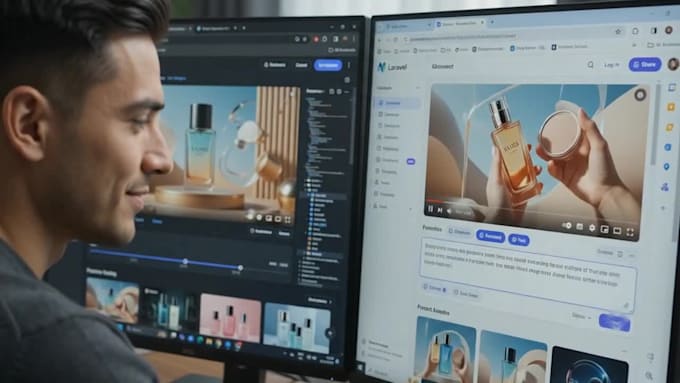Screen dimensions: 680x383
Task: Select the second smaller blue pill tab
Action: [519, 239]
